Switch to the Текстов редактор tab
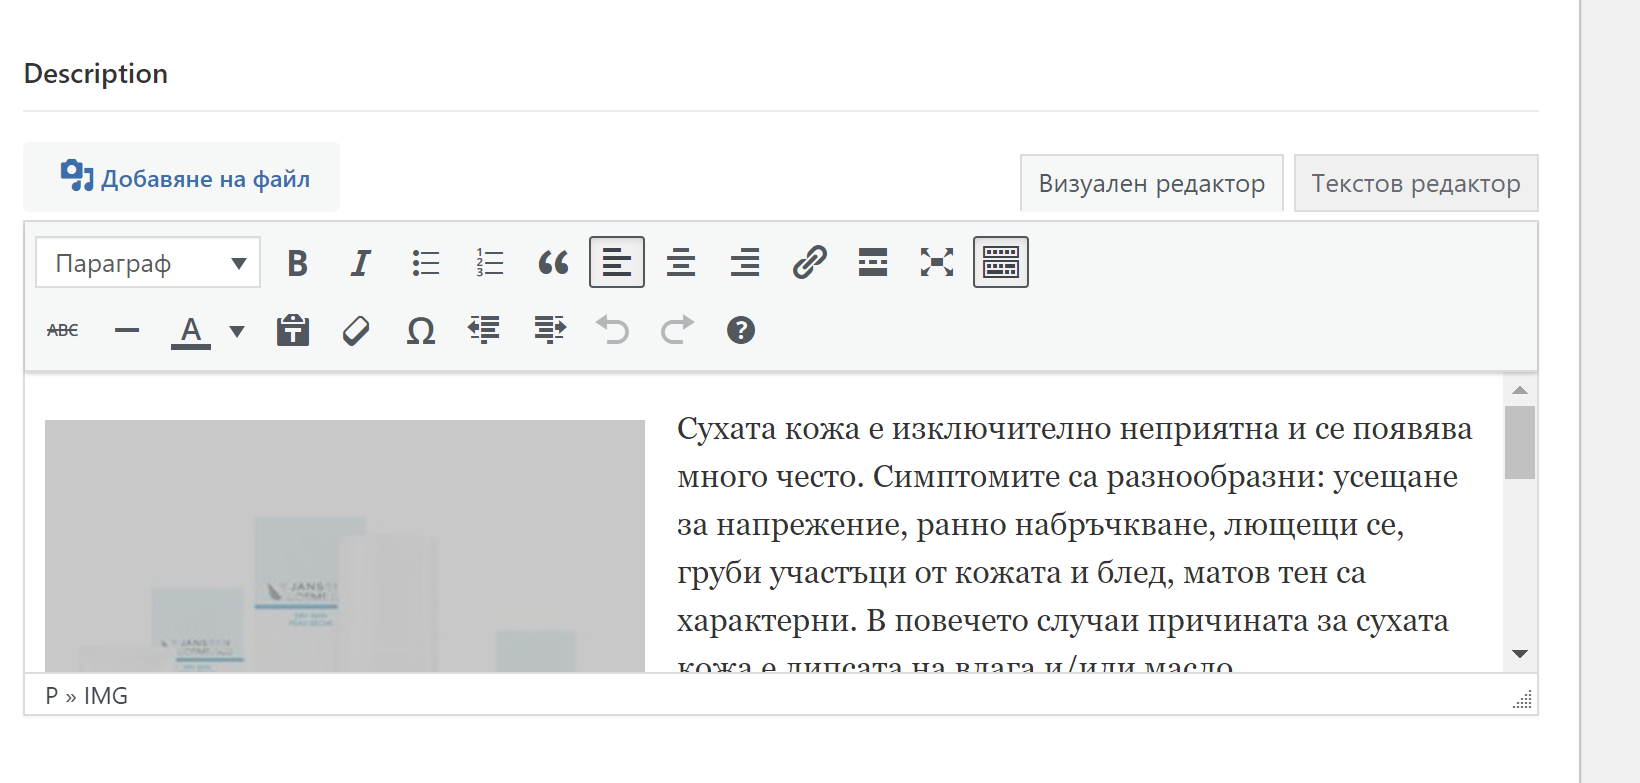 [1416, 183]
